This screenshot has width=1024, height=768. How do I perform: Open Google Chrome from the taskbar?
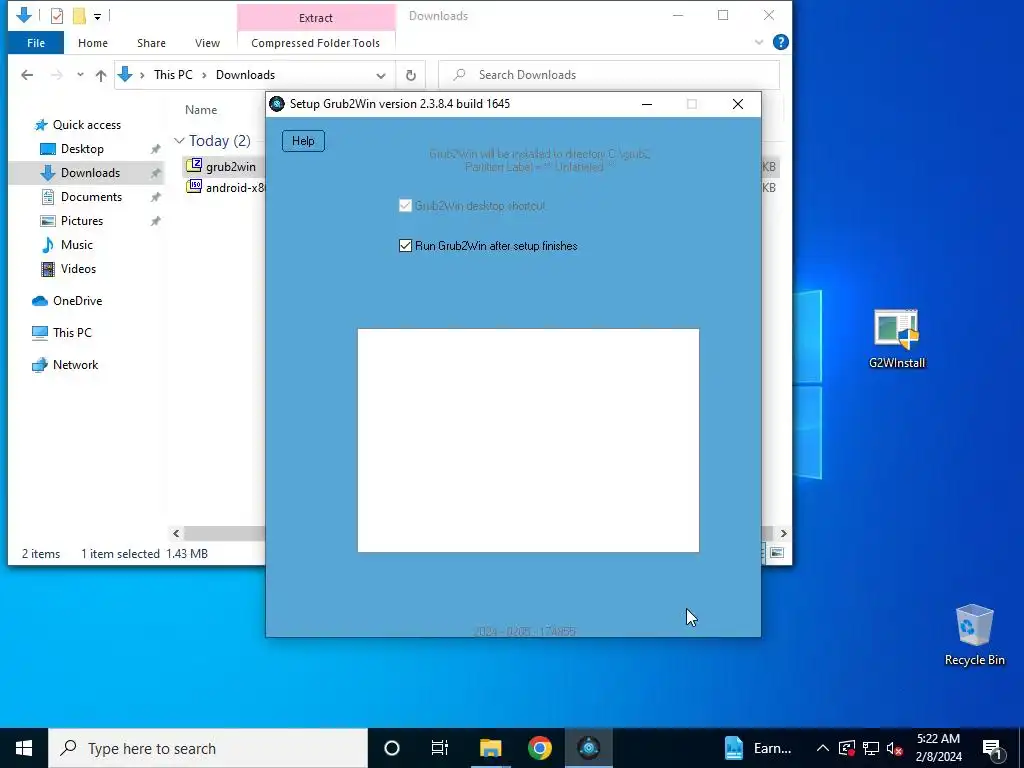coord(539,748)
